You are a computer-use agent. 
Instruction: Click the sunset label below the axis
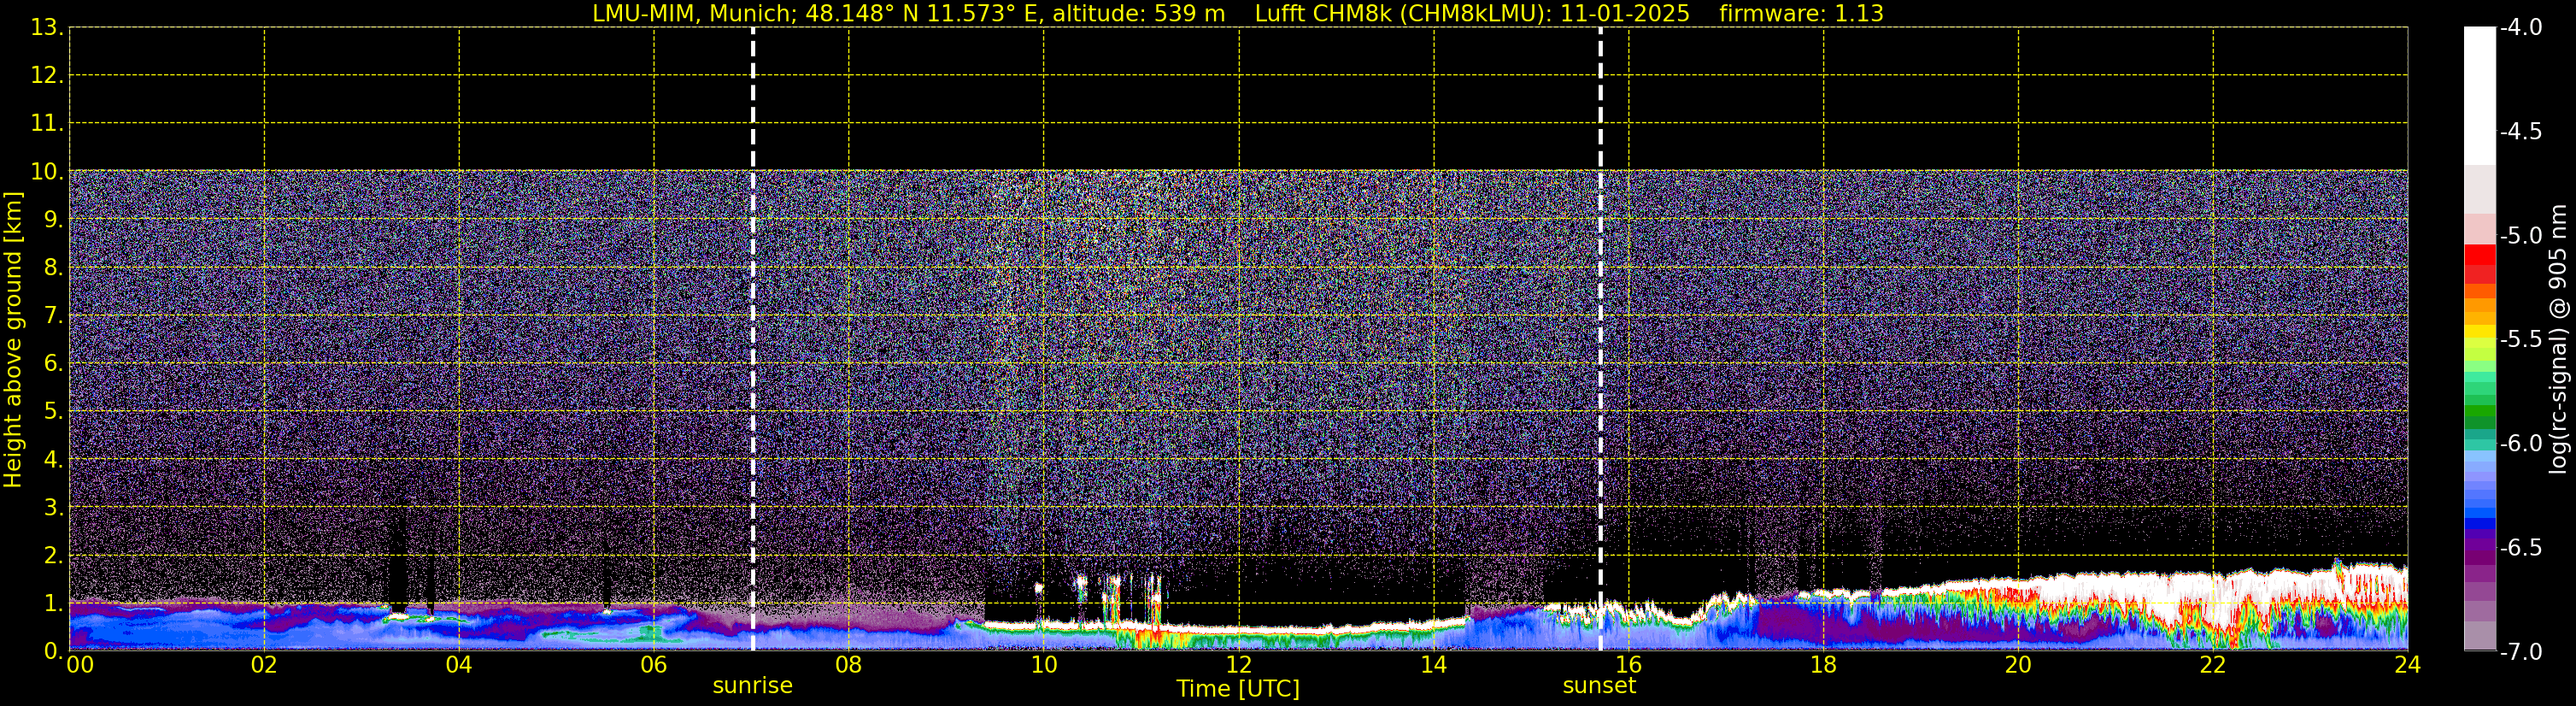pos(1599,686)
